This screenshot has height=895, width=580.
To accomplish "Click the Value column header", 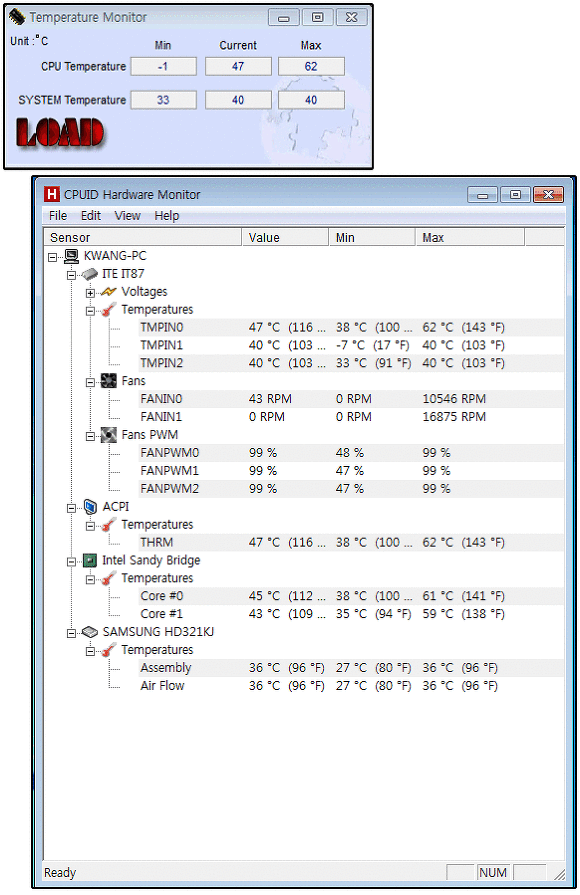I will (285, 237).
